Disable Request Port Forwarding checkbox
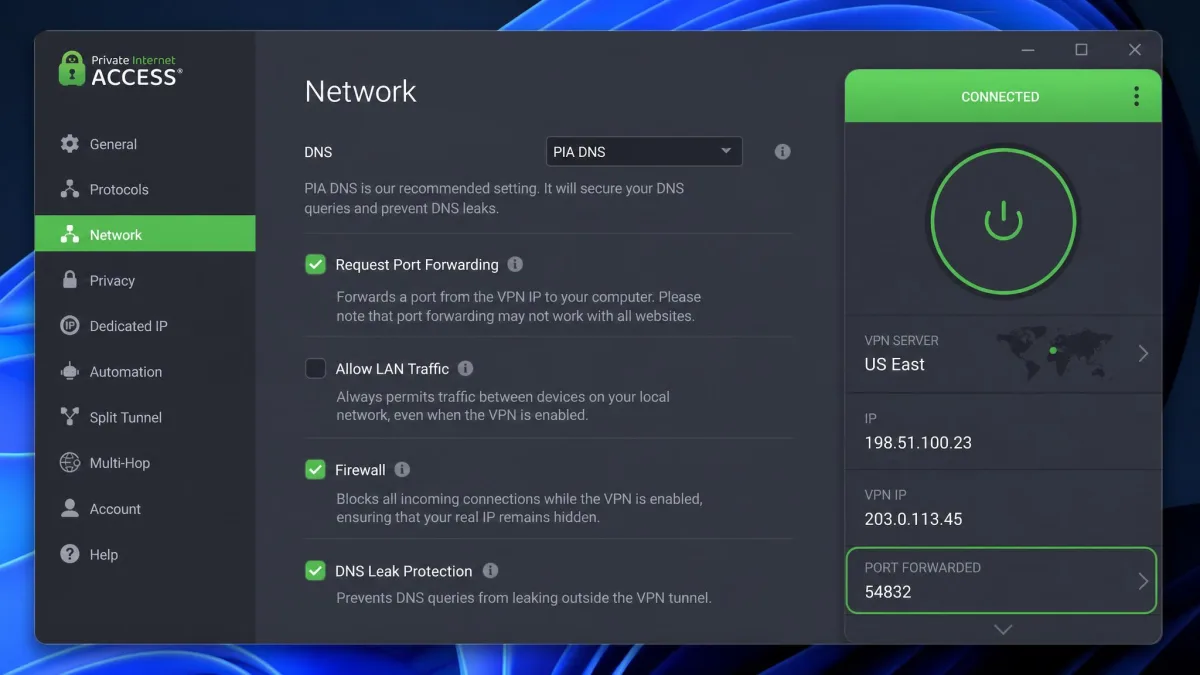The width and height of the screenshot is (1200, 675). (x=315, y=264)
